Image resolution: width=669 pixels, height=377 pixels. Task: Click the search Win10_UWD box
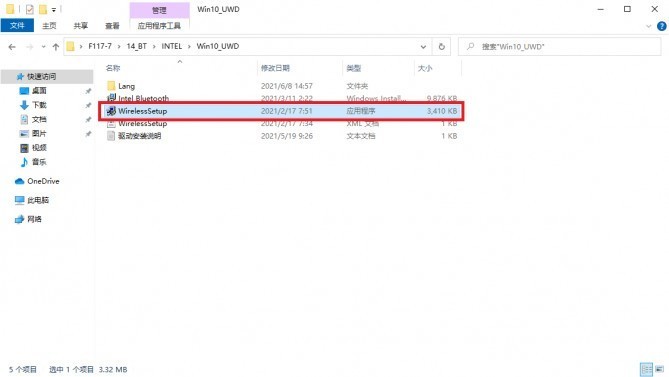[559, 46]
